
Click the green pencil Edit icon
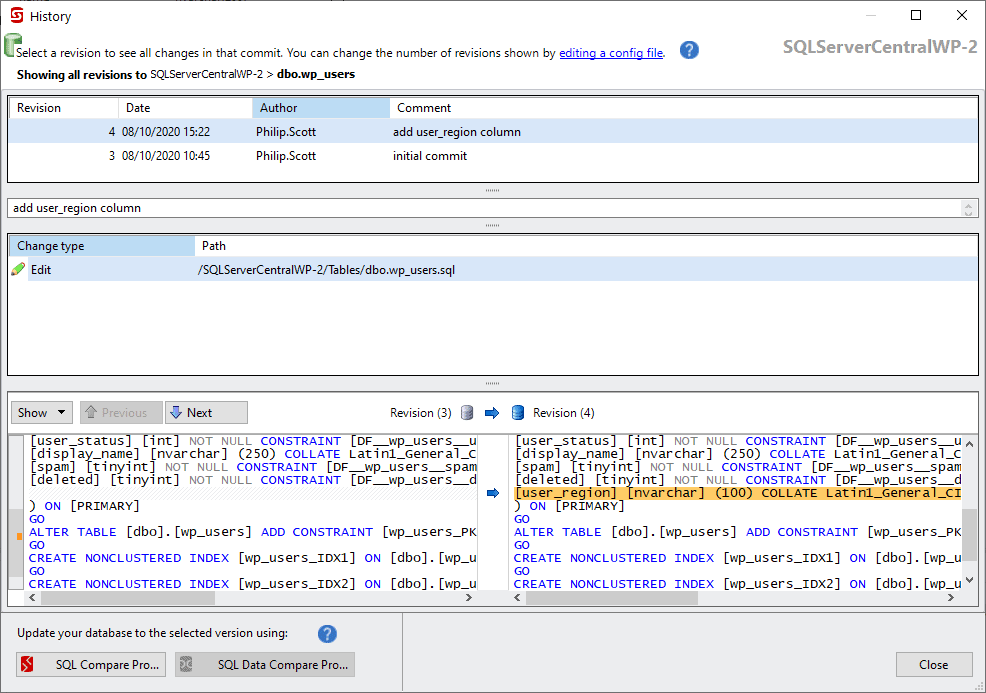(18, 270)
